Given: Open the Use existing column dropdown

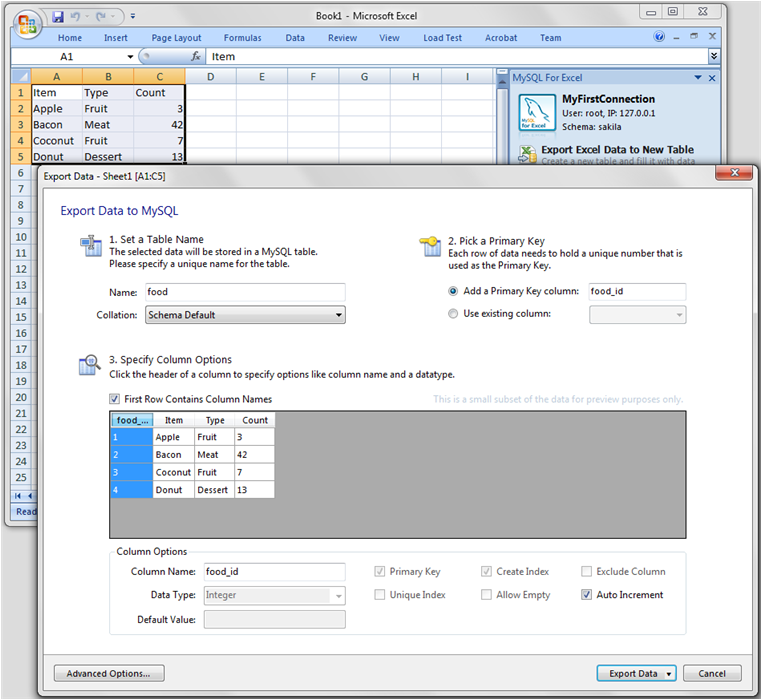Looking at the screenshot, I should pos(638,315).
